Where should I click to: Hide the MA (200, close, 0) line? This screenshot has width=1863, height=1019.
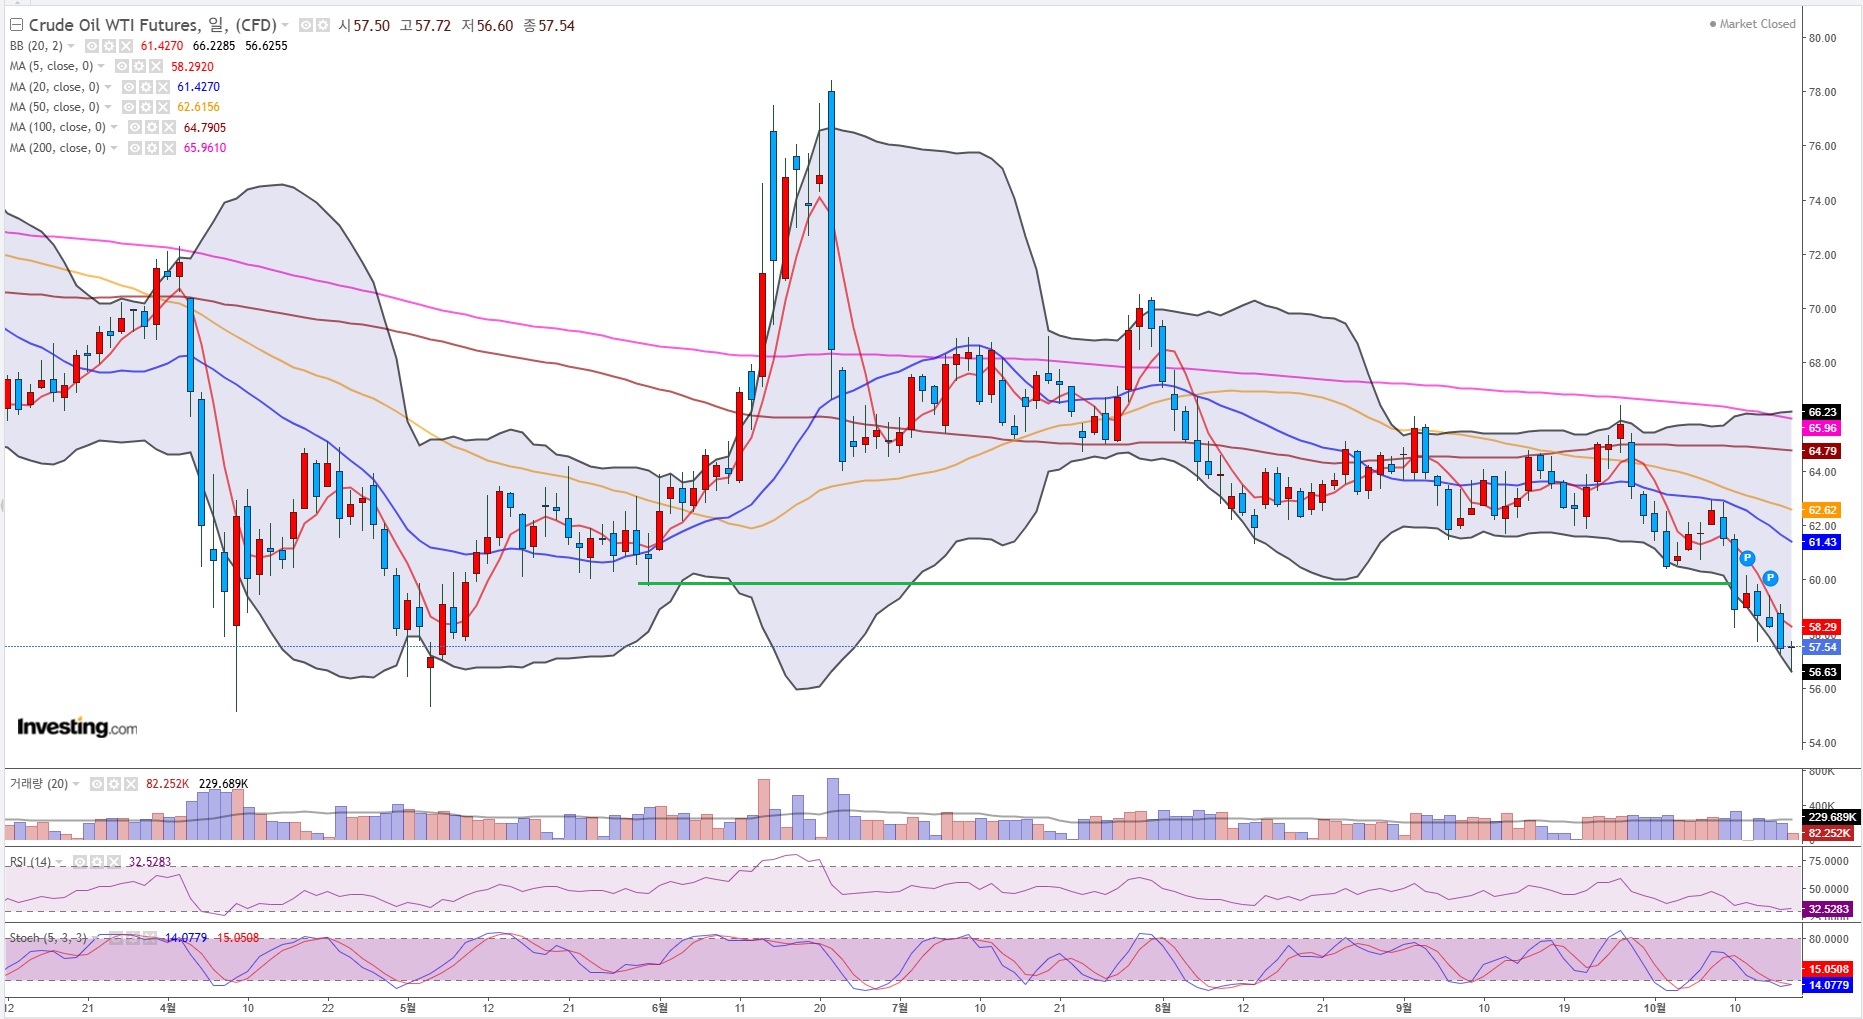pyautogui.click(x=134, y=148)
